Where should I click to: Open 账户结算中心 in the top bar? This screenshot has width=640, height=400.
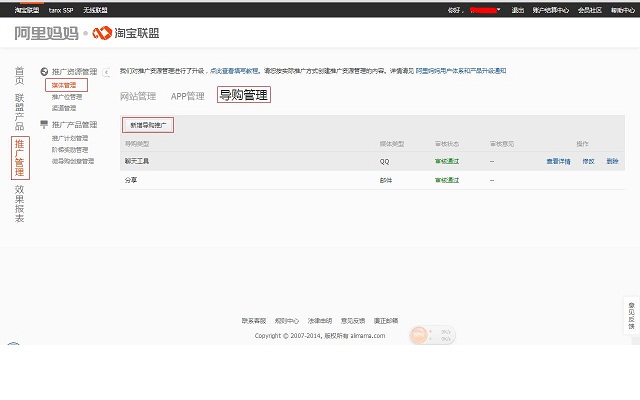(x=551, y=10)
